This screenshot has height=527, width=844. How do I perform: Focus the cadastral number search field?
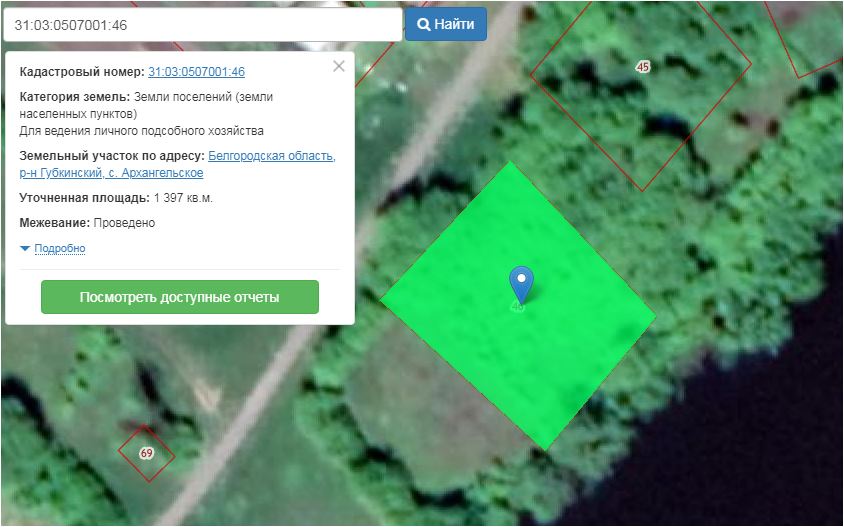click(203, 25)
